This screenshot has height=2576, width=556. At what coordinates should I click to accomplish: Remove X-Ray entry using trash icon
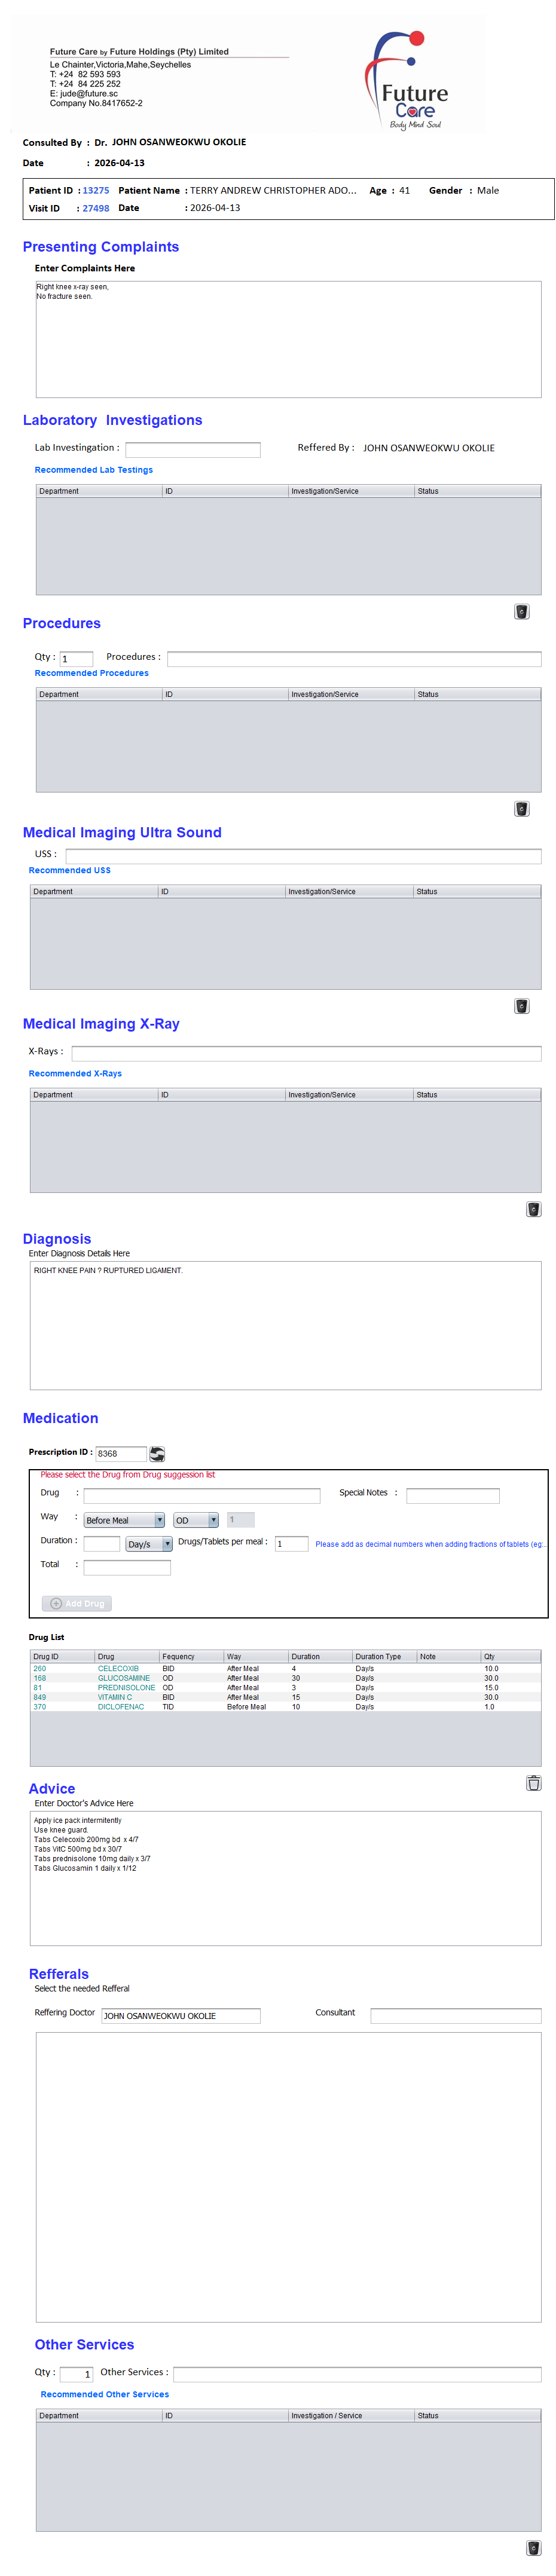click(x=533, y=1208)
